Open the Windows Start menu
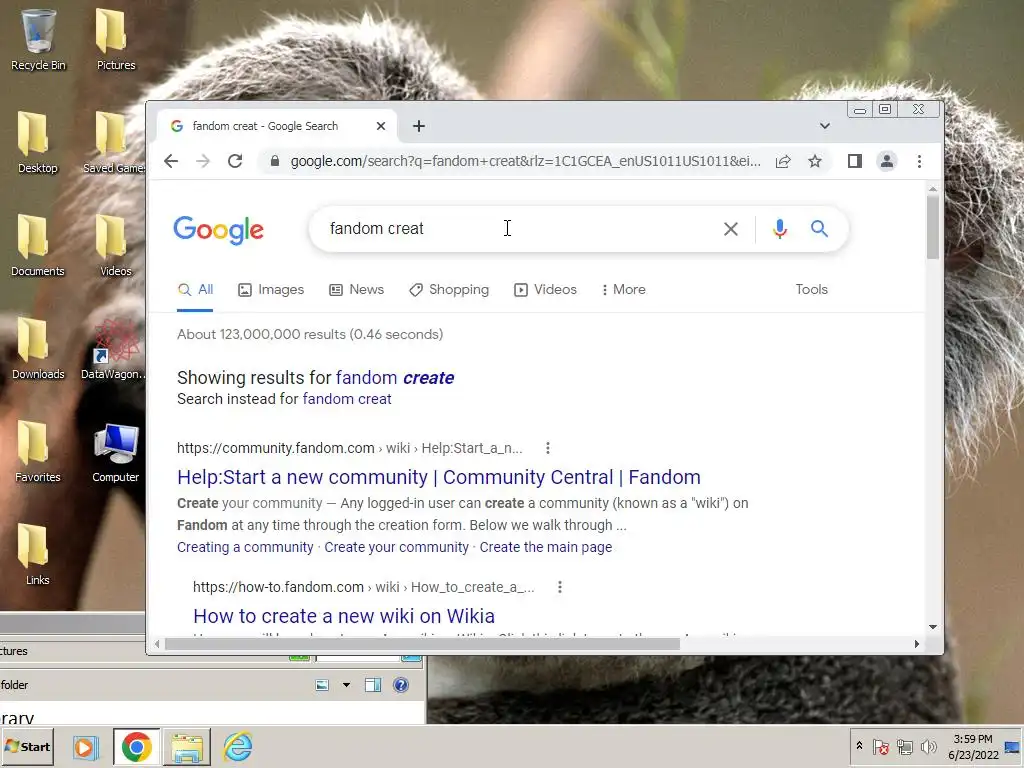This screenshot has width=1024, height=768. (x=27, y=746)
